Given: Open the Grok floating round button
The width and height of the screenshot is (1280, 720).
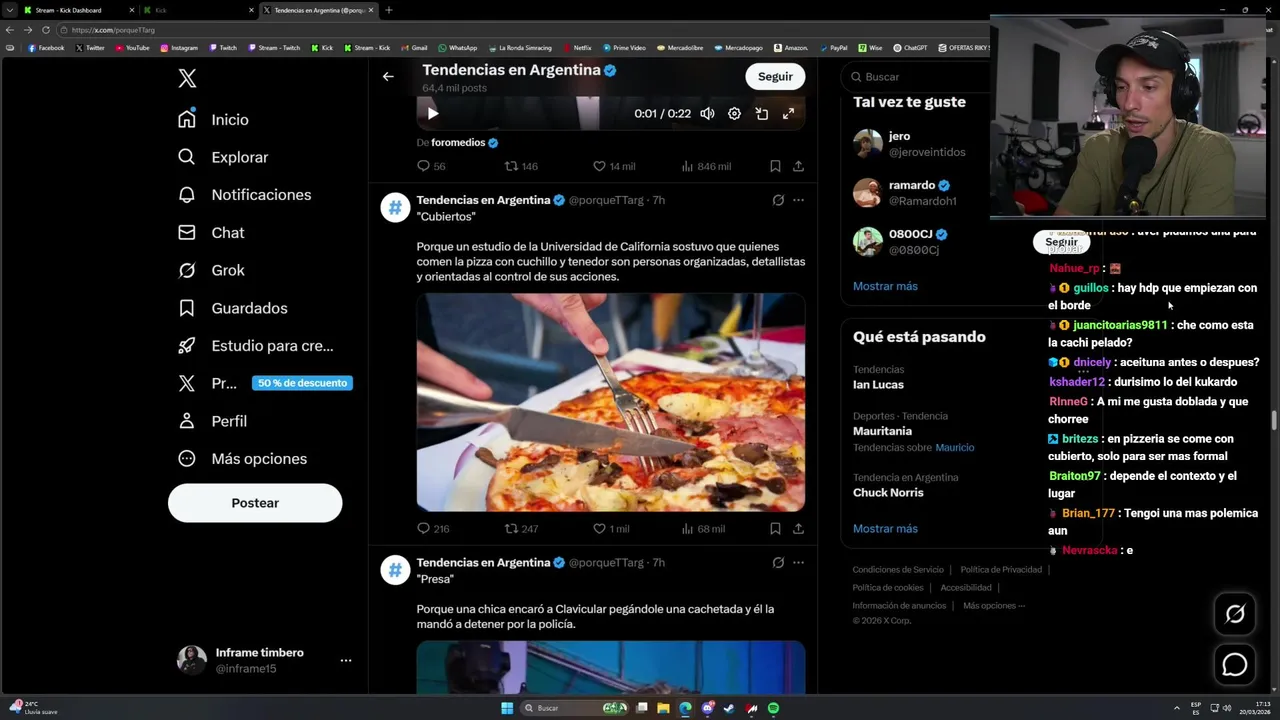Looking at the screenshot, I should (1235, 614).
